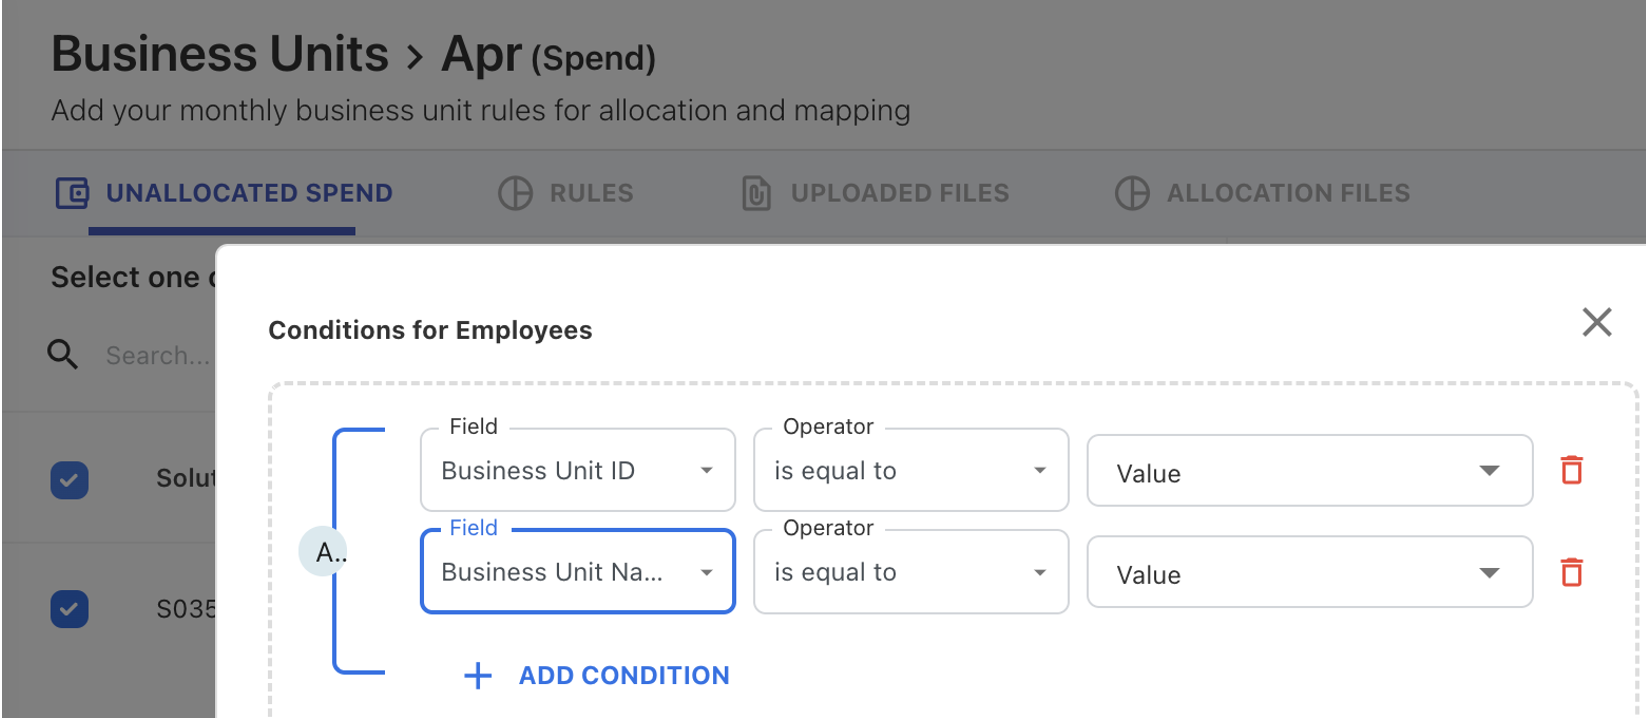Expand first row's 'is equal to' operator
The width and height of the screenshot is (1646, 718).
point(910,471)
